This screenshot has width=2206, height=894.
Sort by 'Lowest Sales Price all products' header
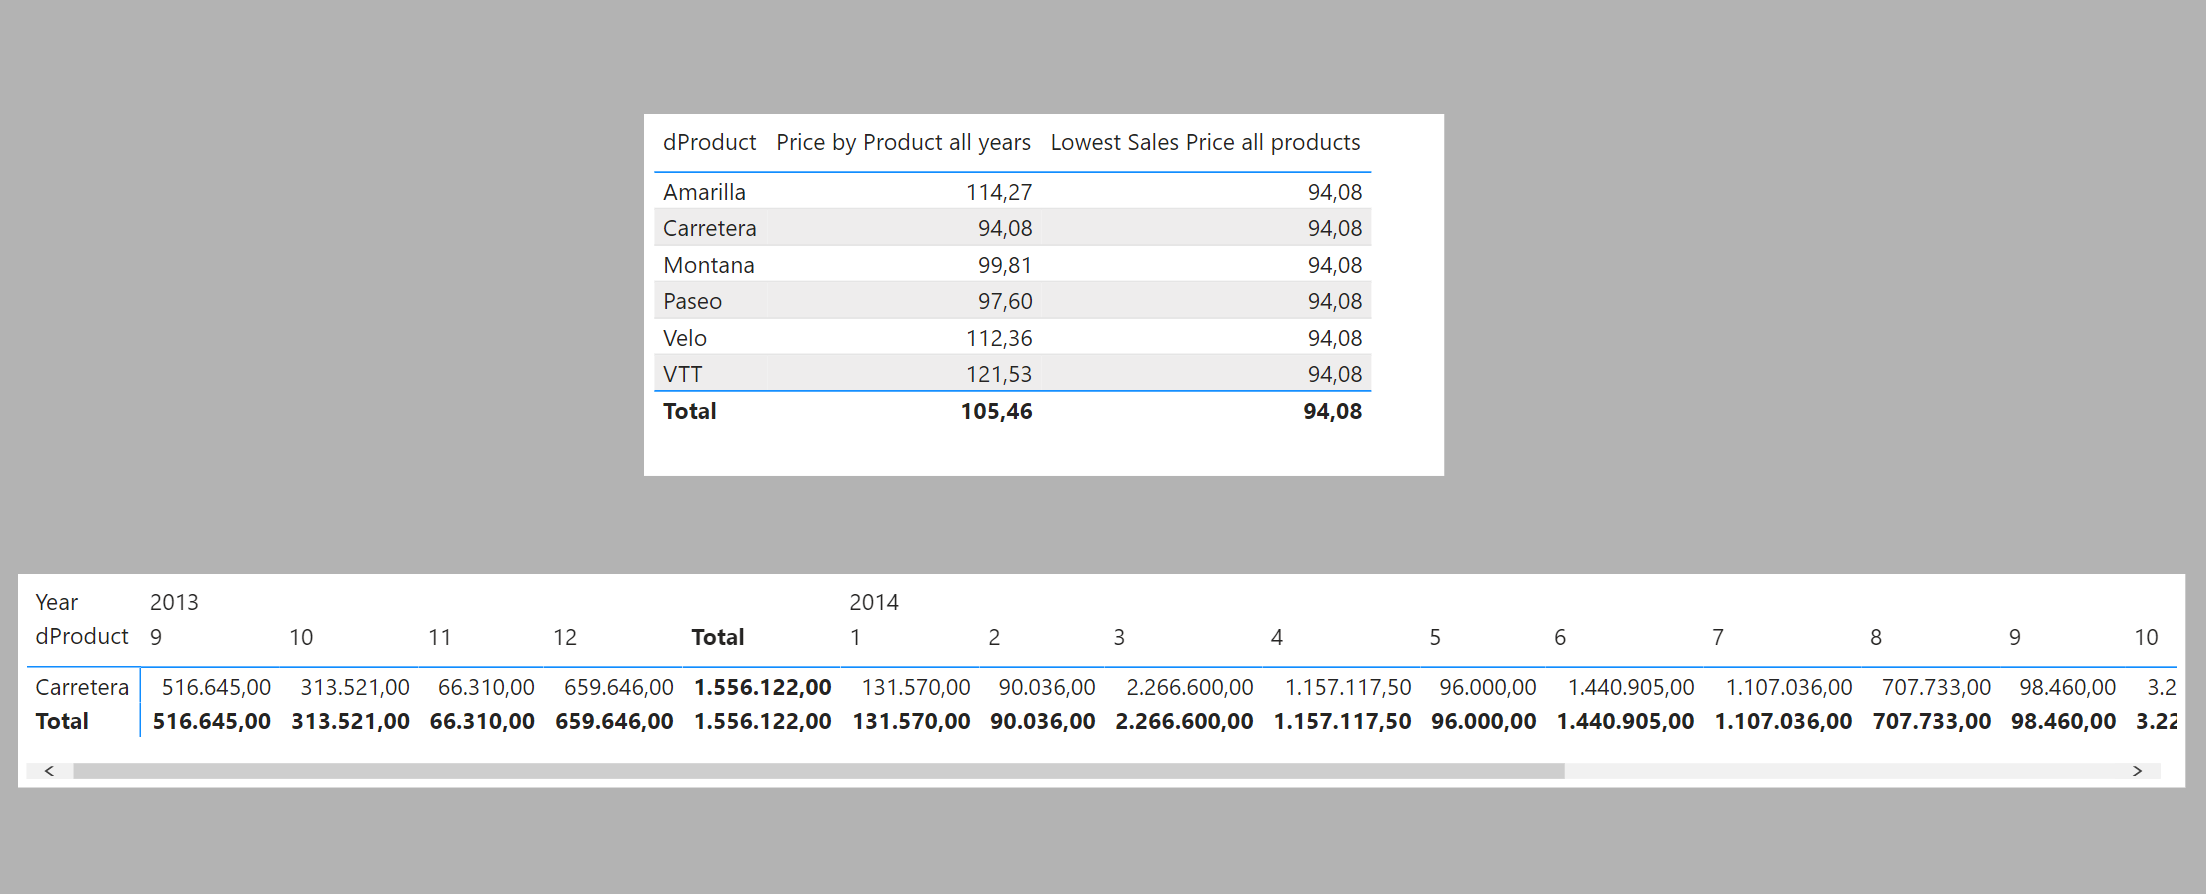pos(1205,142)
